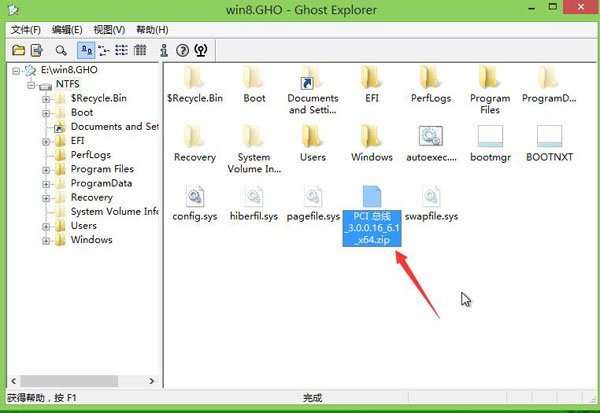600x413 pixels.
Task: Collapse the E:\win8.GHO root node
Action: click(16, 71)
